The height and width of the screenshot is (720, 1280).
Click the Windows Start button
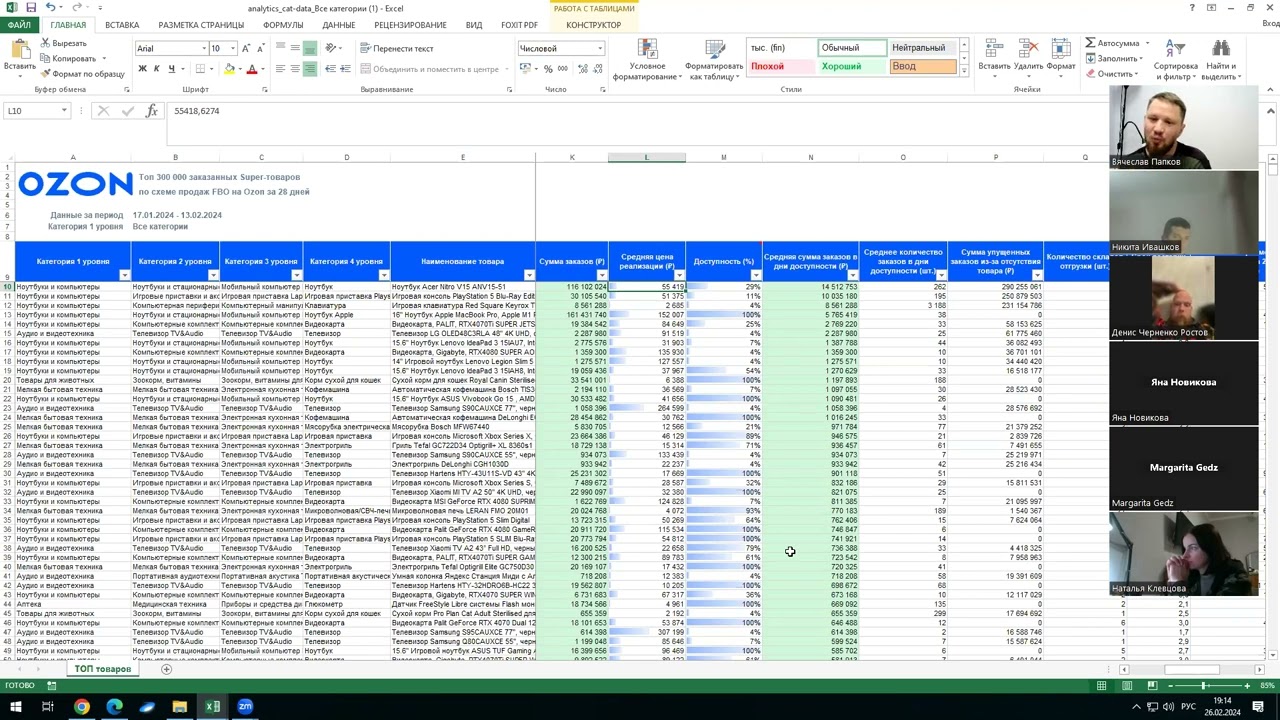pos(15,707)
